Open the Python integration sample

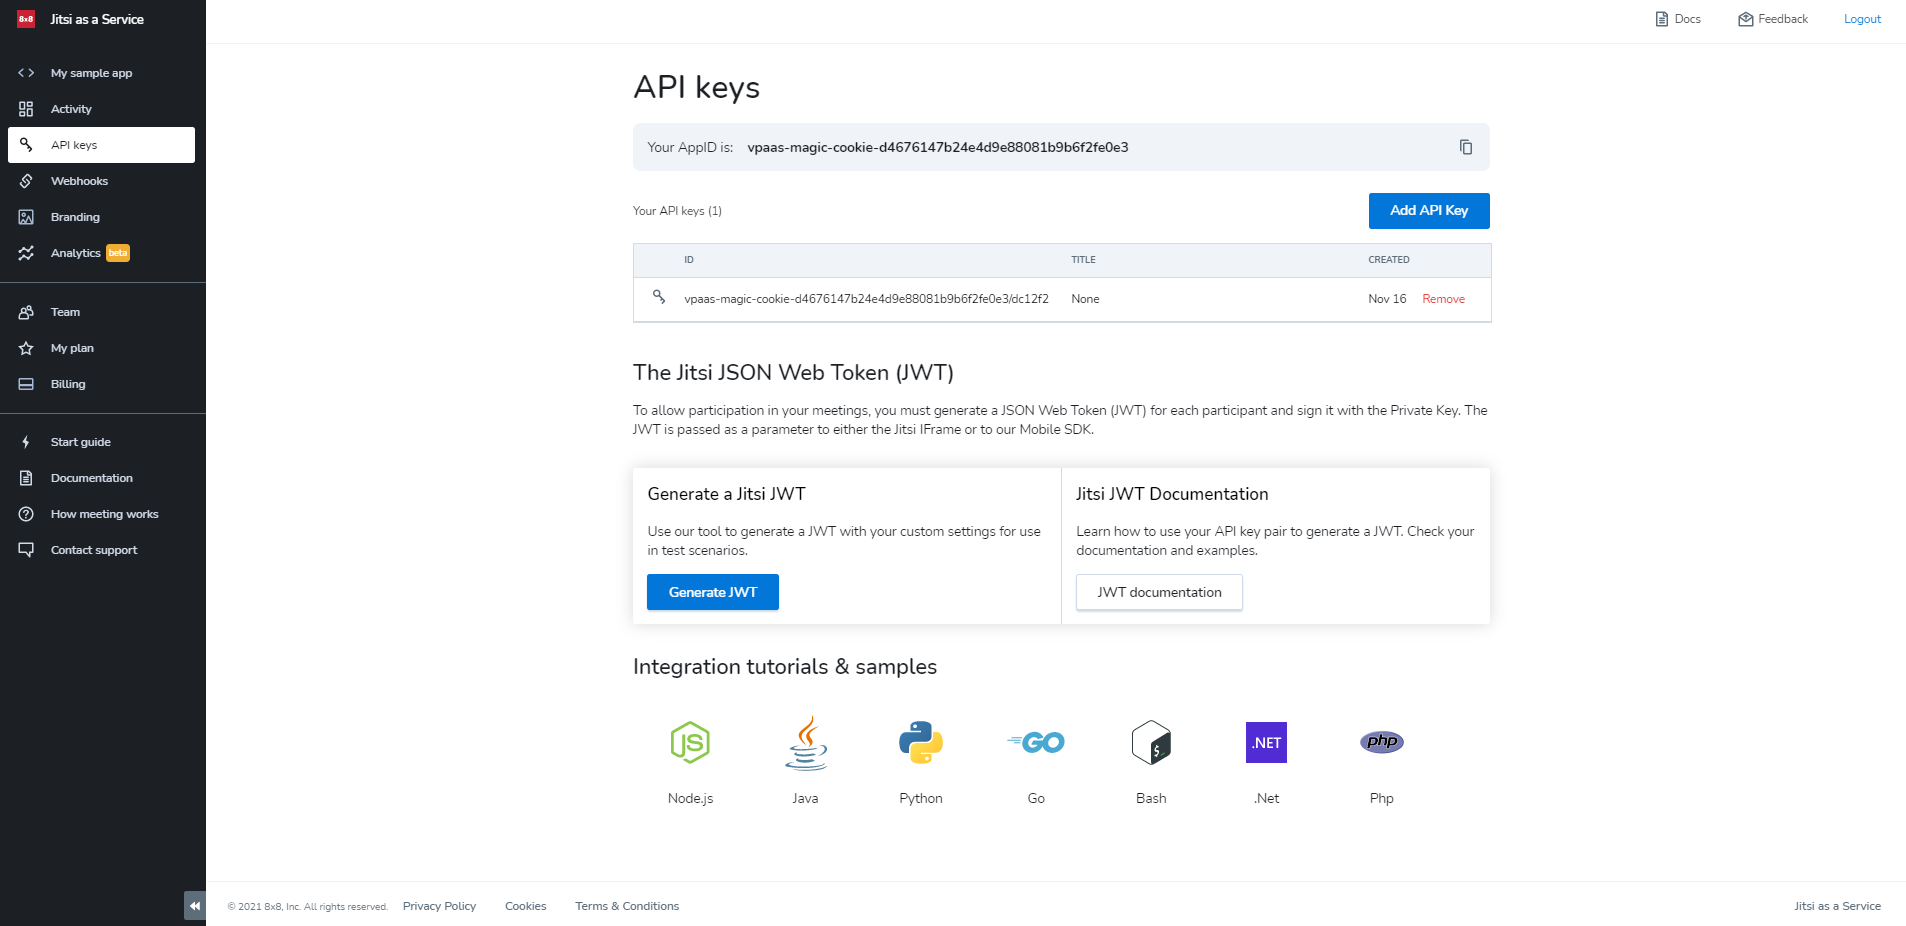click(x=920, y=742)
